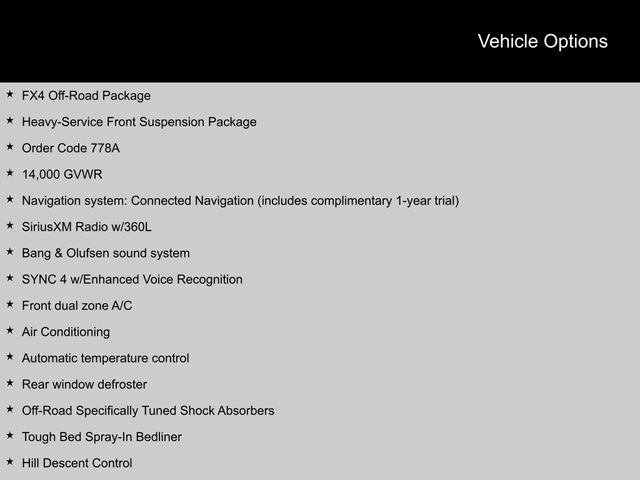640x480 pixels.
Task: Click Off-Road Specifically Tuned Shock Absorbers text
Action: [148, 410]
